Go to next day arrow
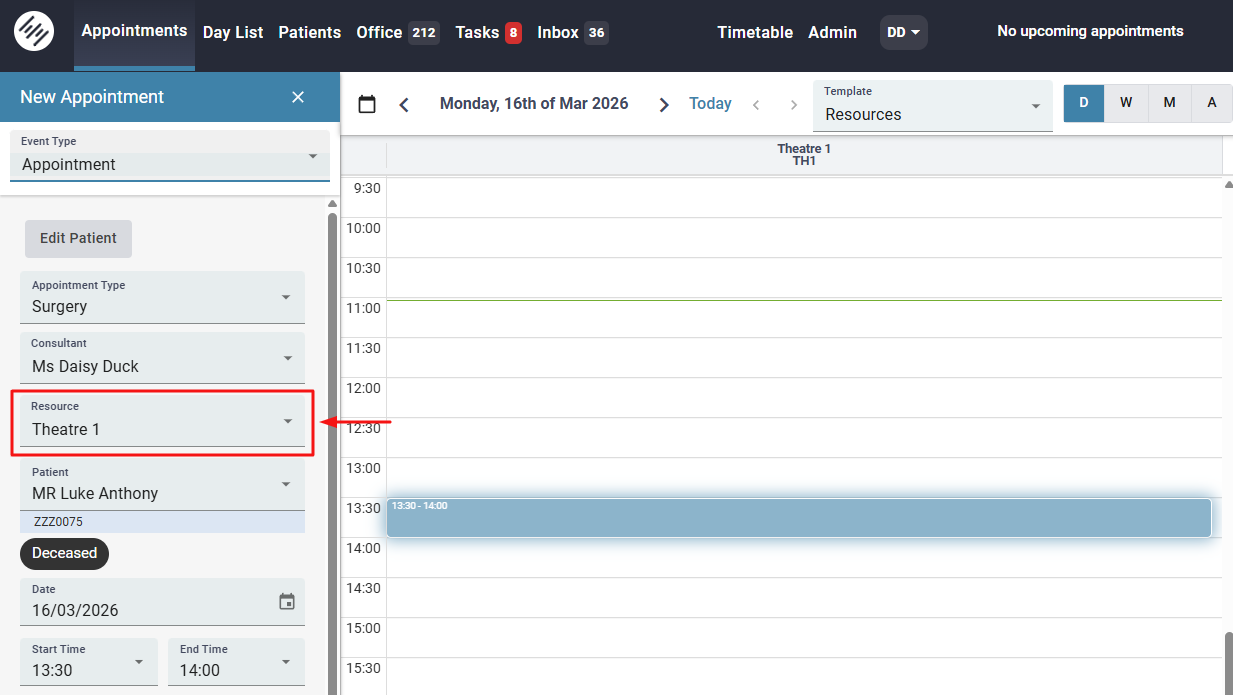 (664, 104)
